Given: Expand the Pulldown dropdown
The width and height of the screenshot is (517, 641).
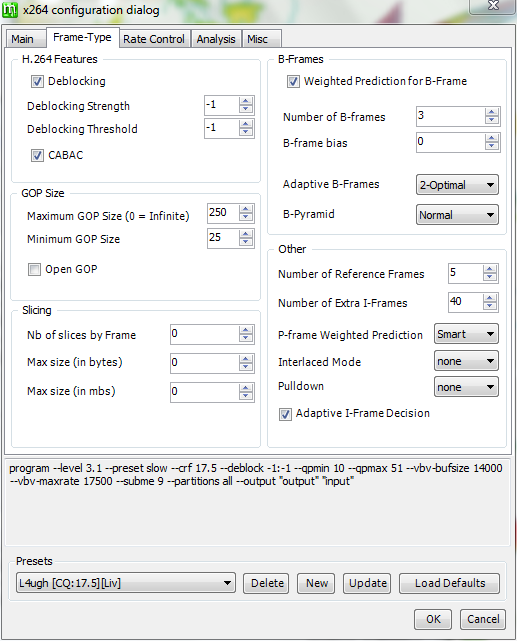Looking at the screenshot, I should [x=466, y=387].
